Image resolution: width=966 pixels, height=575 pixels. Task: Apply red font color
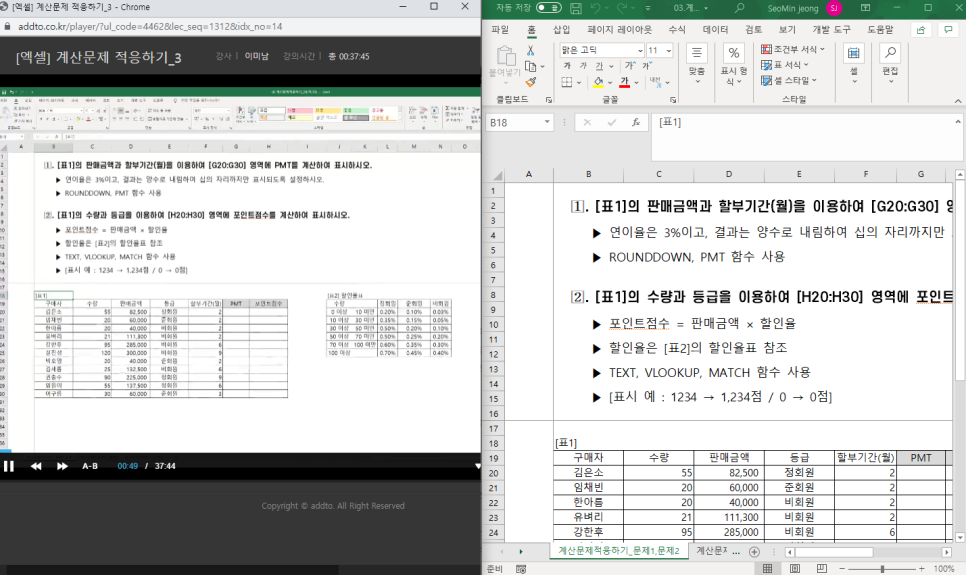[x=624, y=82]
